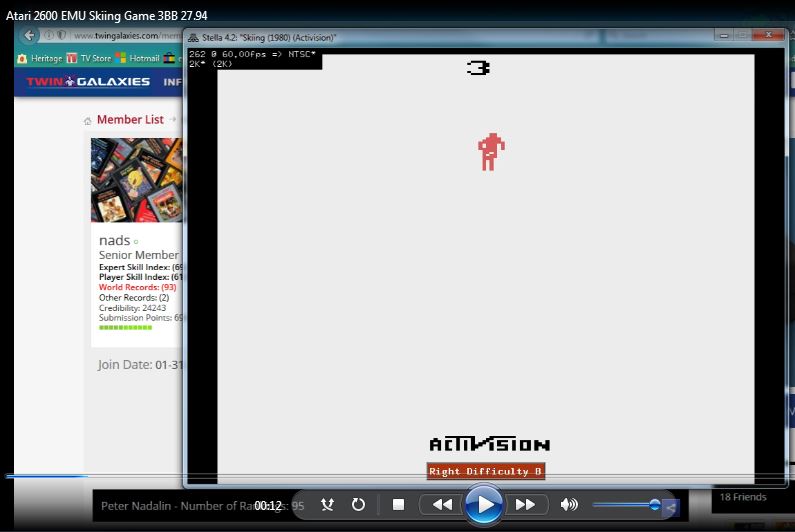Viewport: 795px width, 532px height.
Task: Click the username 'nads'
Action: tap(115, 240)
